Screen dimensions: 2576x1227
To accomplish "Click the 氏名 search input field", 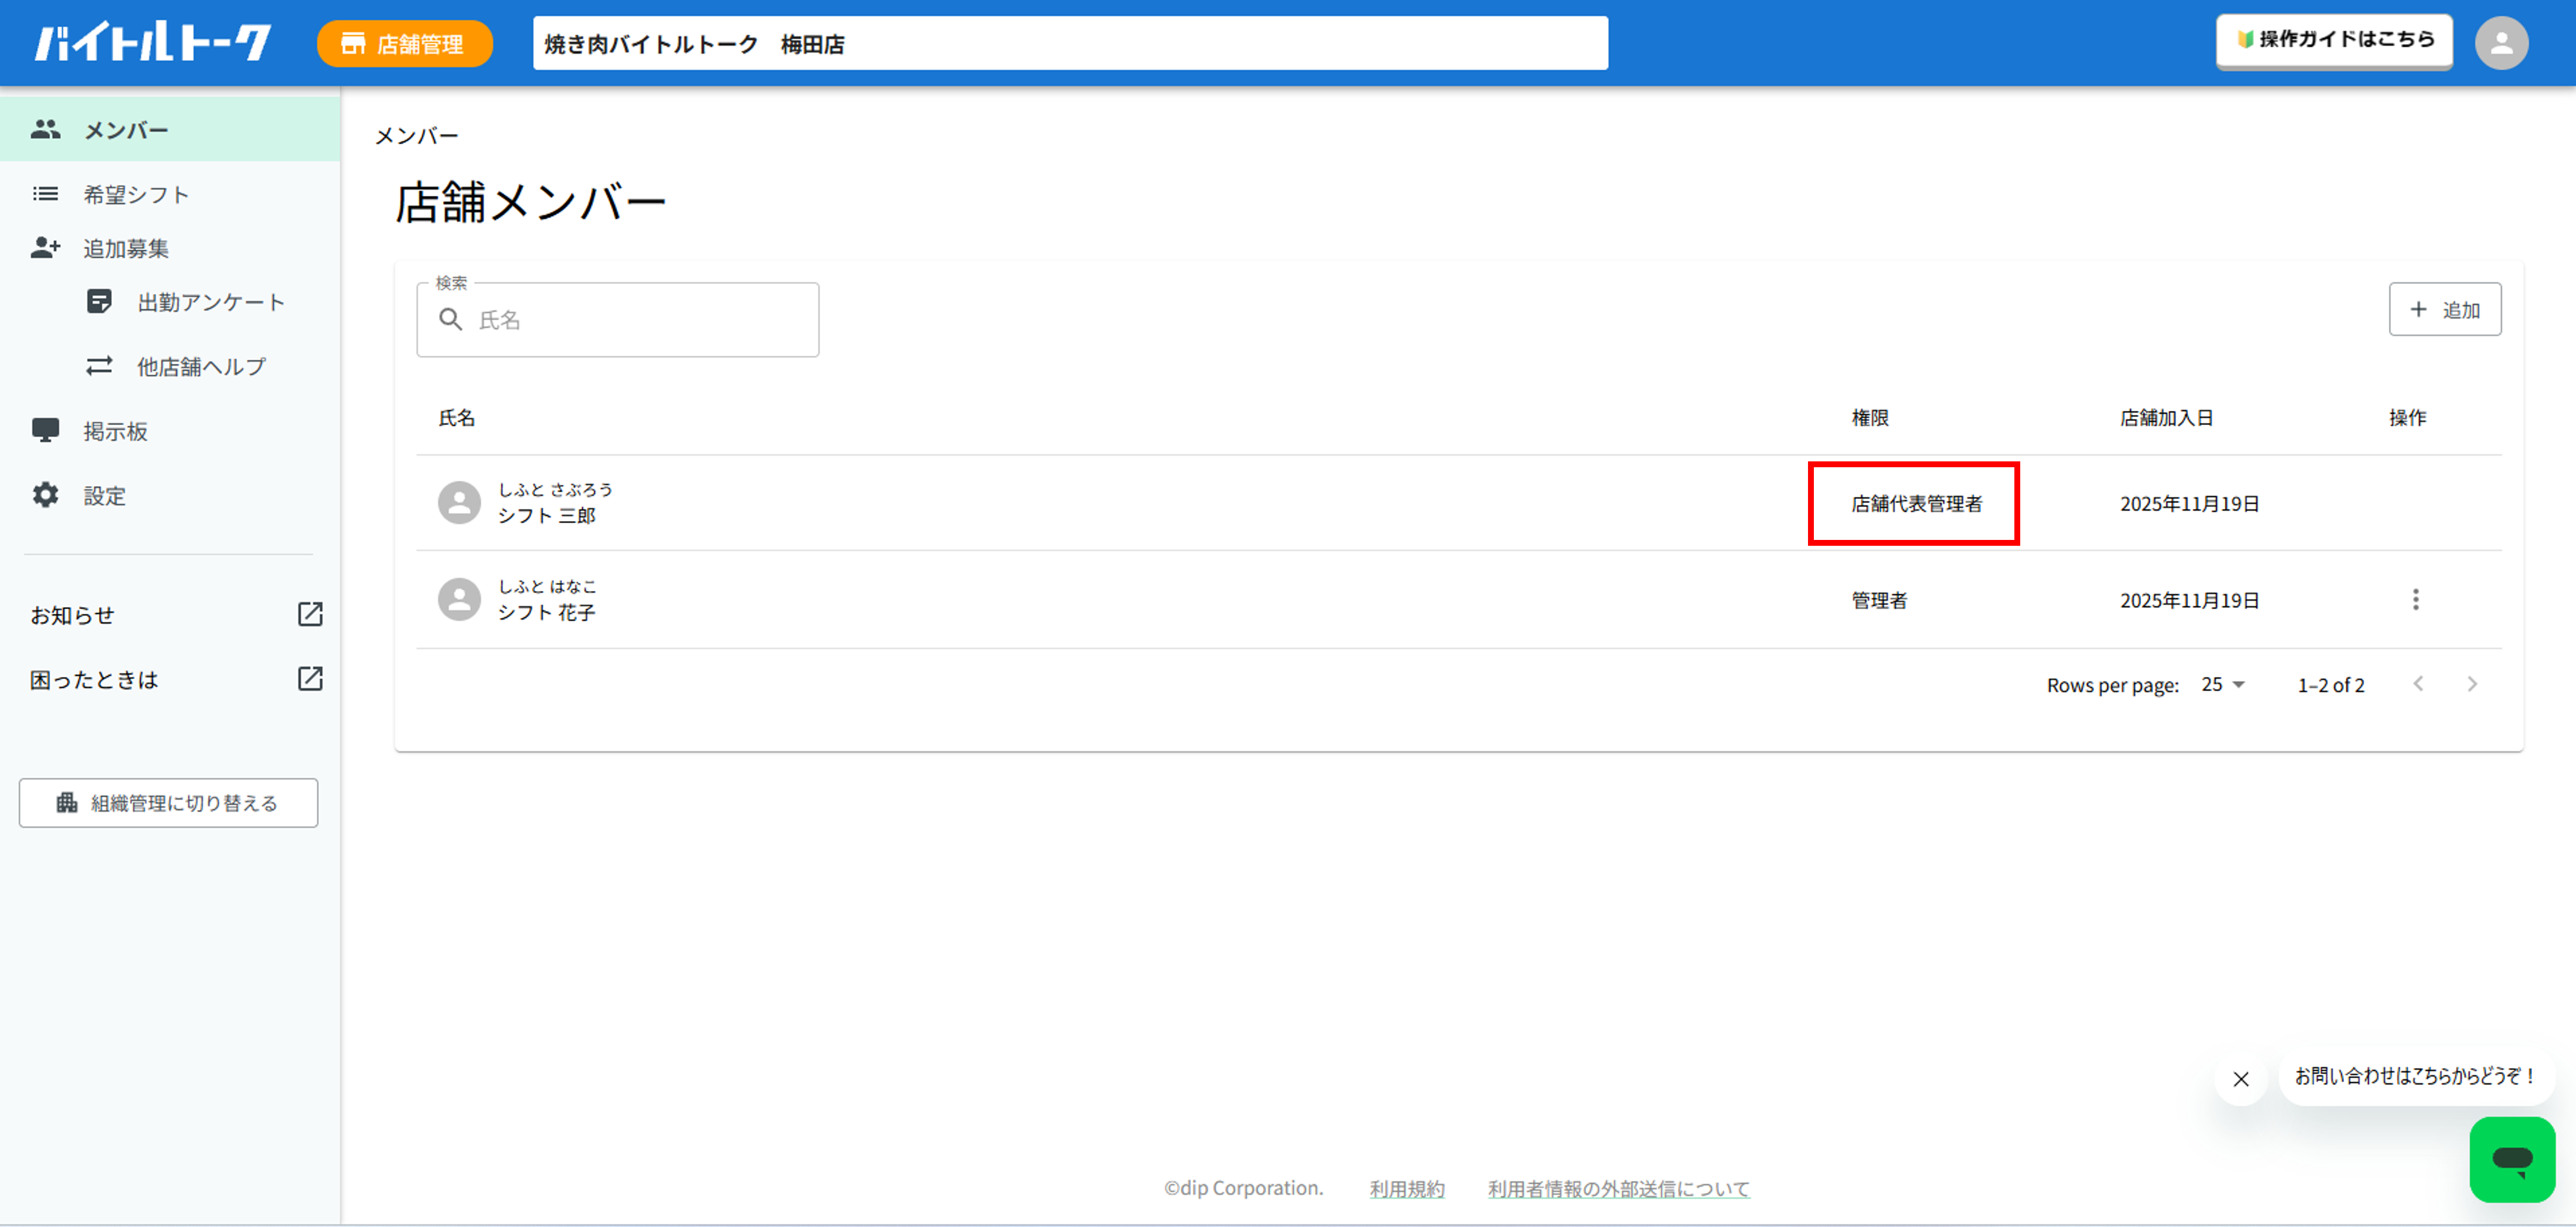I will click(618, 319).
